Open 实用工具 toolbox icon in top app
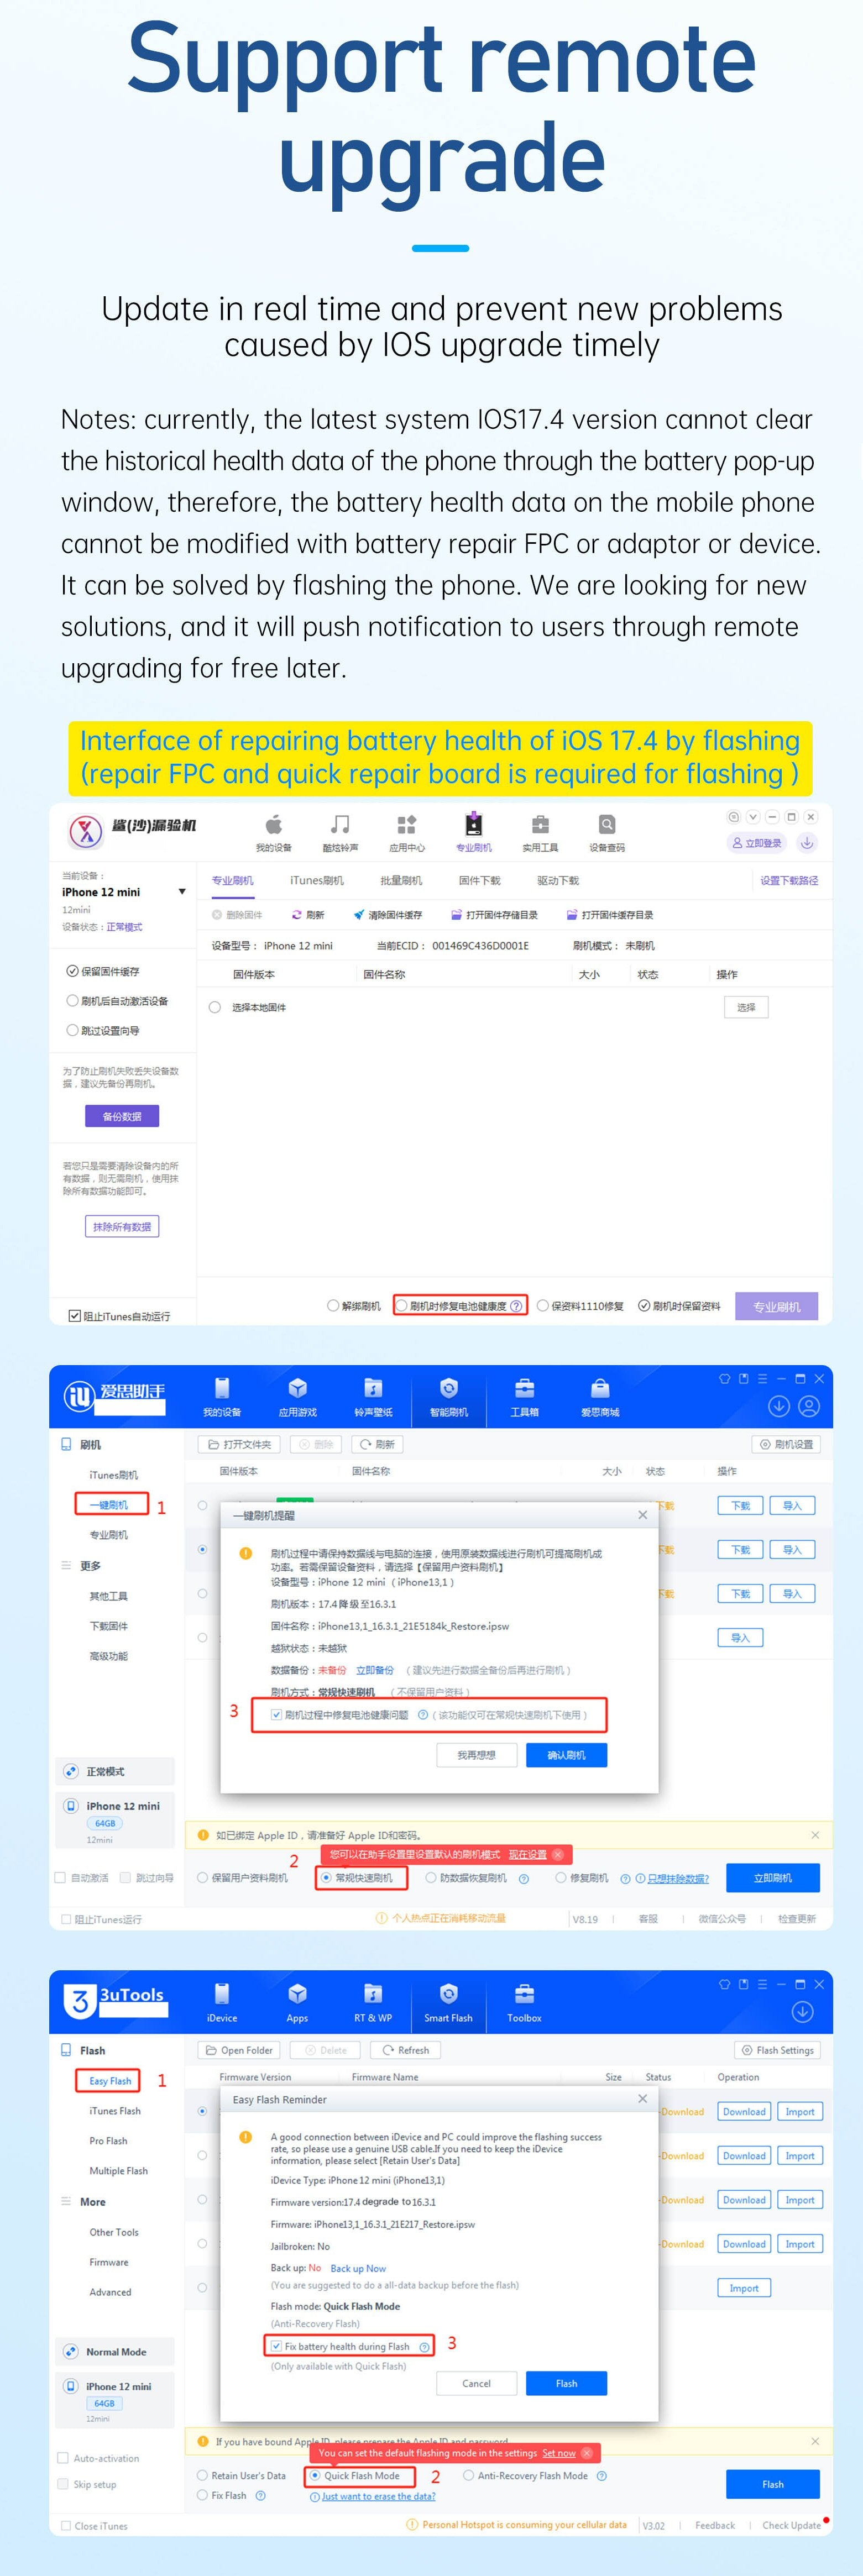Screen dimensions: 863x2576 point(540,825)
